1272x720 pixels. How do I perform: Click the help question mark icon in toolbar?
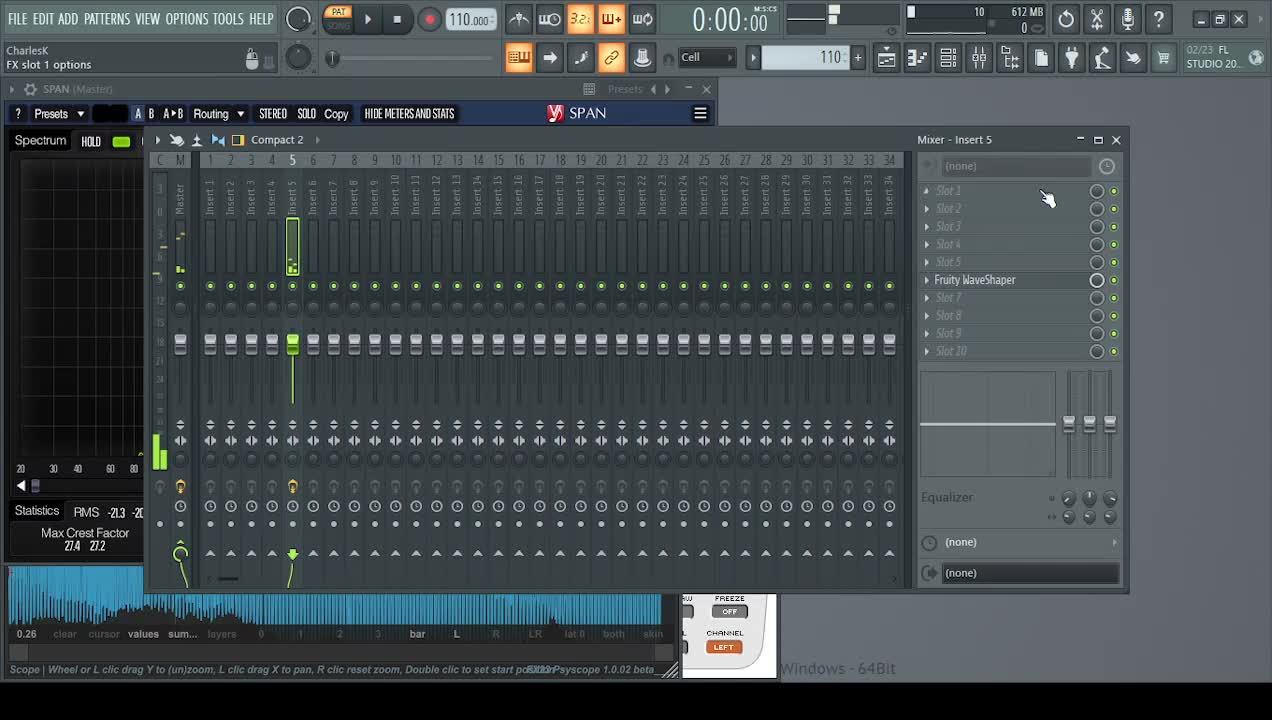pos(1158,19)
